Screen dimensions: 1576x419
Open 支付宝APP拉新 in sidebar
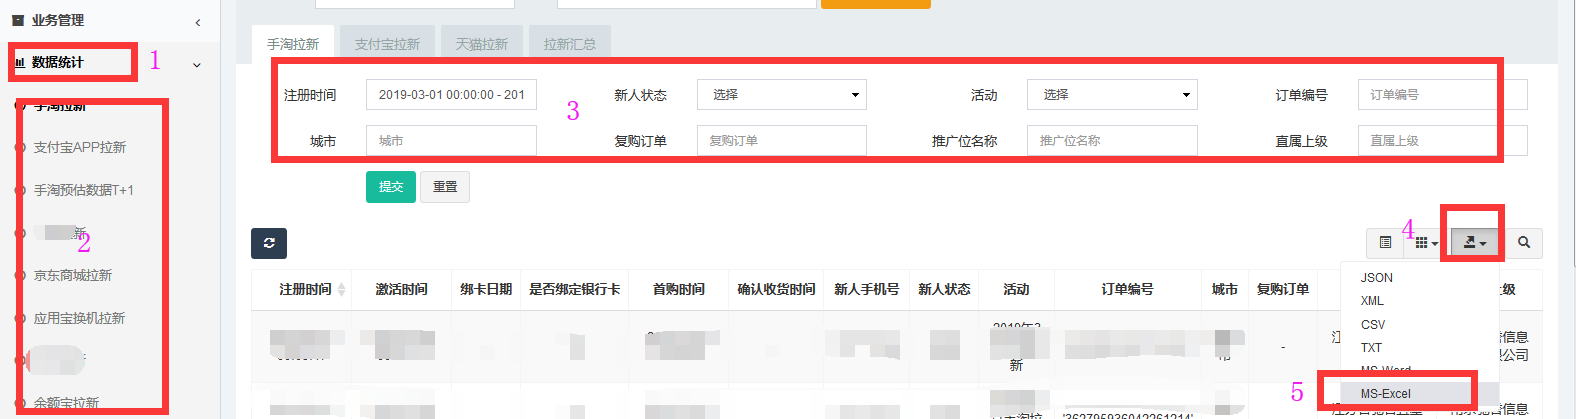(x=80, y=147)
